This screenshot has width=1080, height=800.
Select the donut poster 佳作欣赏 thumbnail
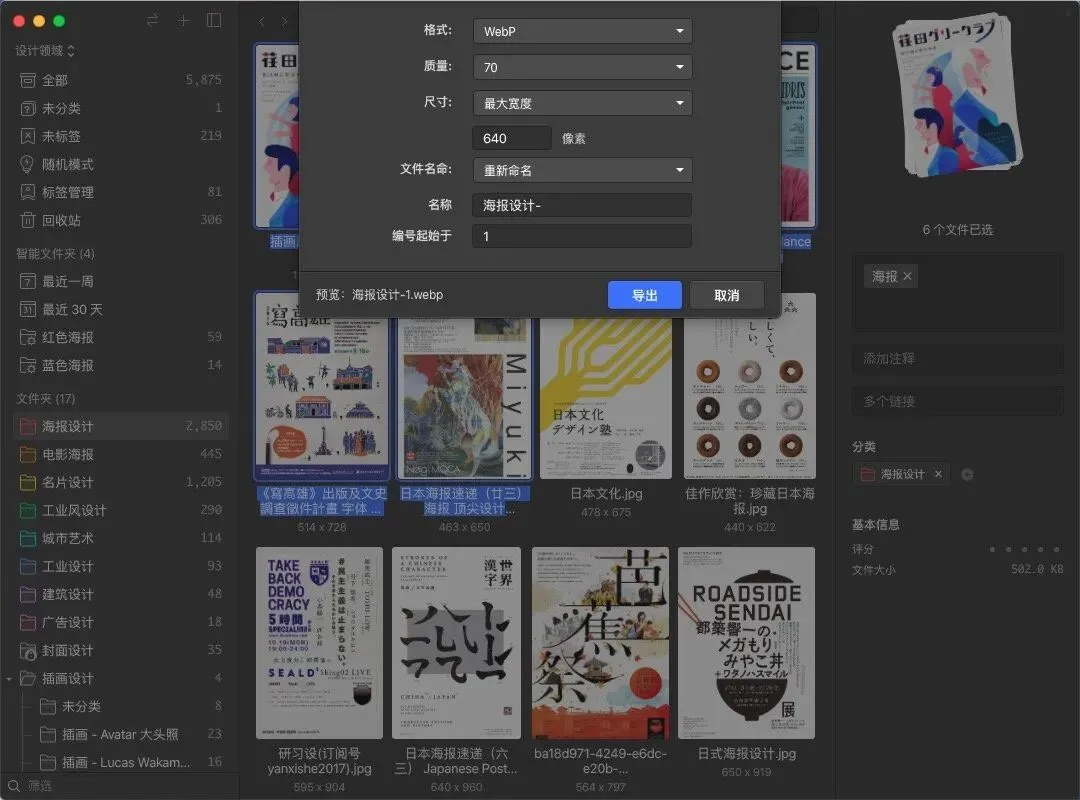click(750, 386)
